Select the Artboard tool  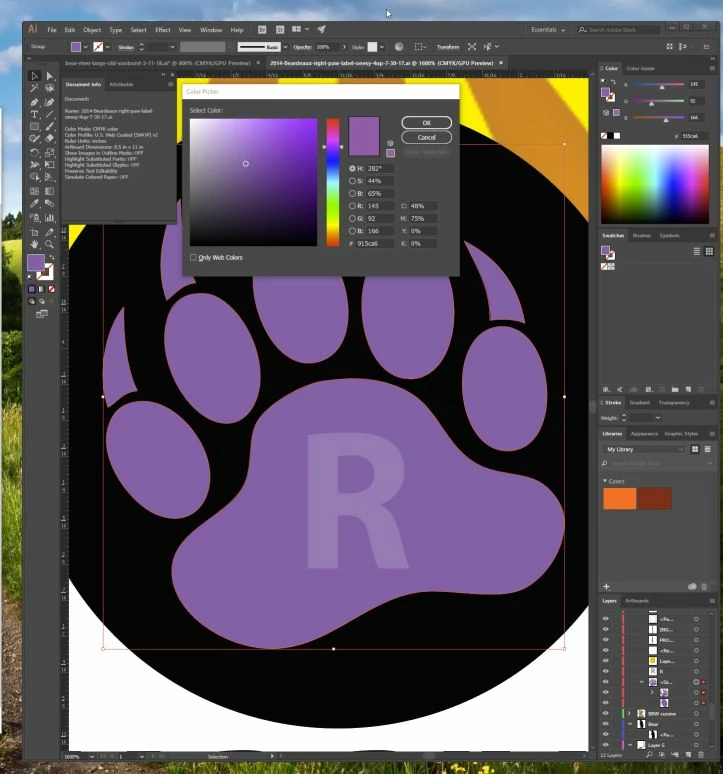coord(35,232)
